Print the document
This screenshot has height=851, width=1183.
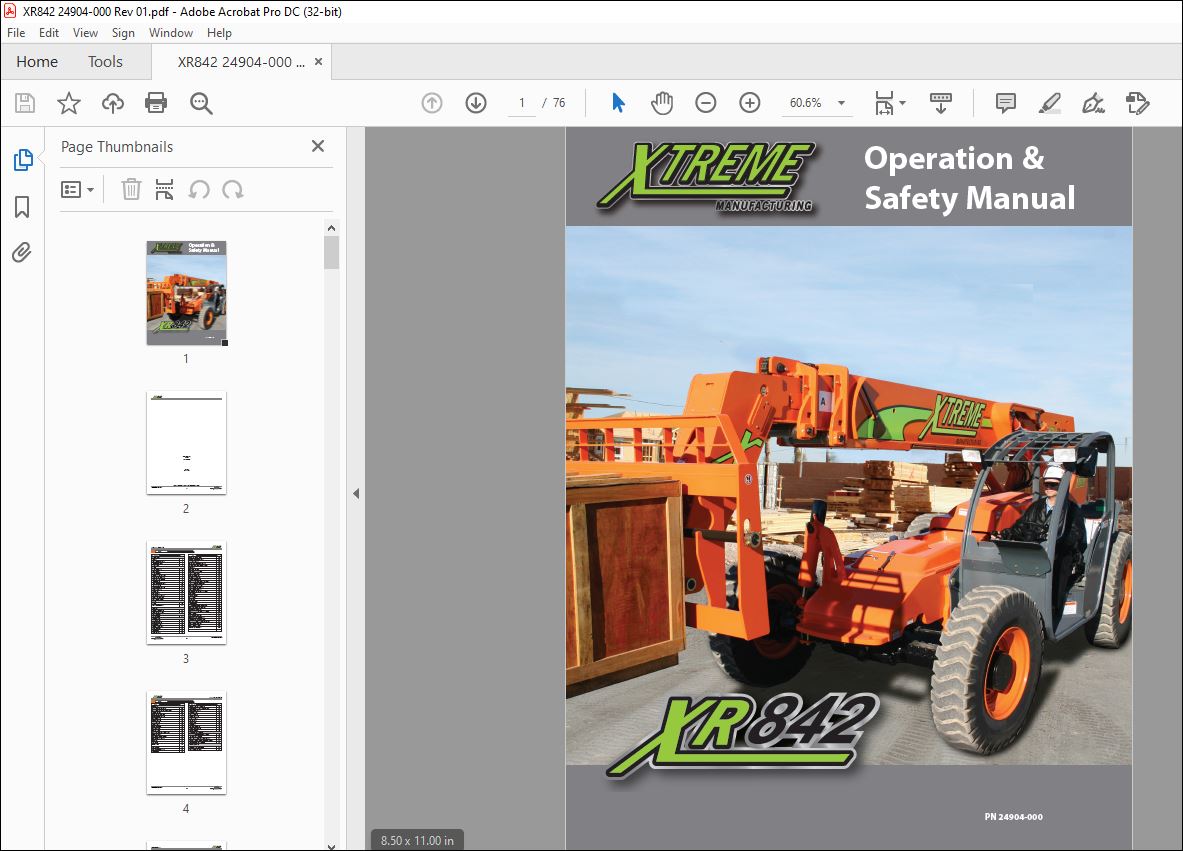click(x=156, y=103)
